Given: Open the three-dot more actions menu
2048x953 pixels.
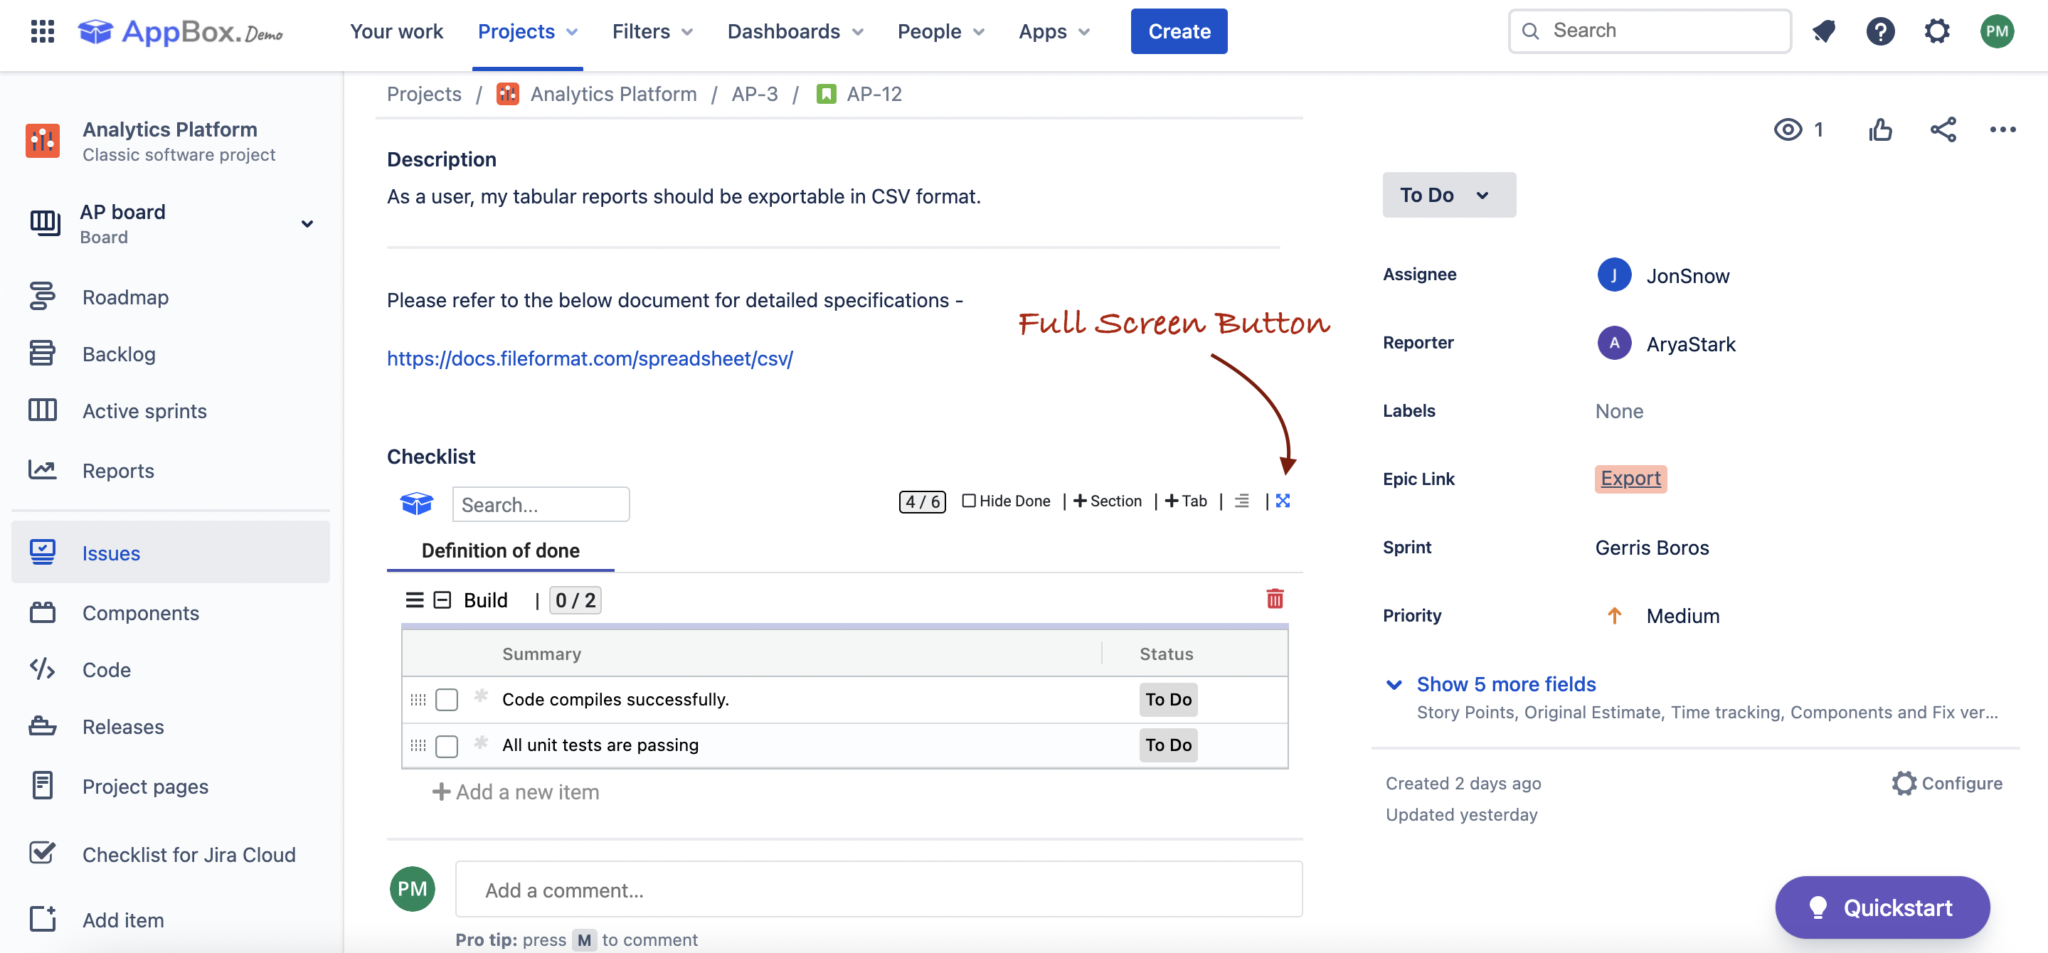Looking at the screenshot, I should tap(2002, 130).
